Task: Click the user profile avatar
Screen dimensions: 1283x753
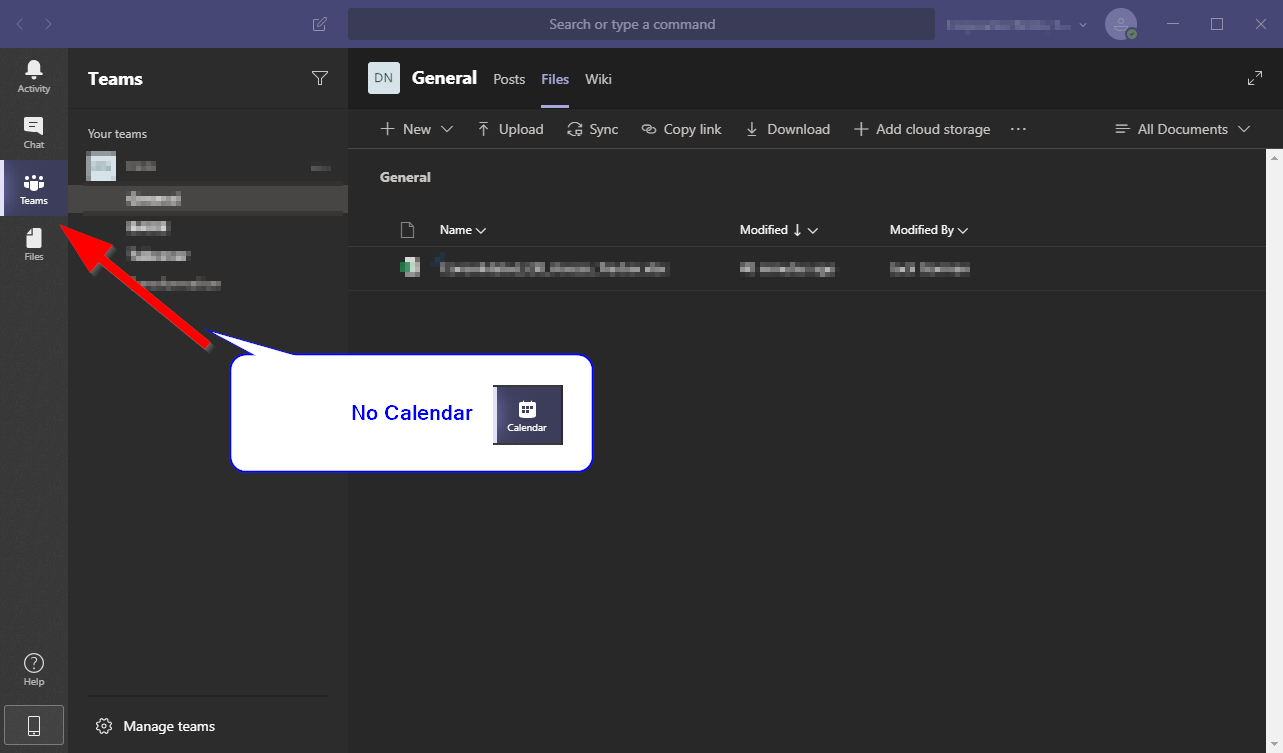Action: (1121, 24)
